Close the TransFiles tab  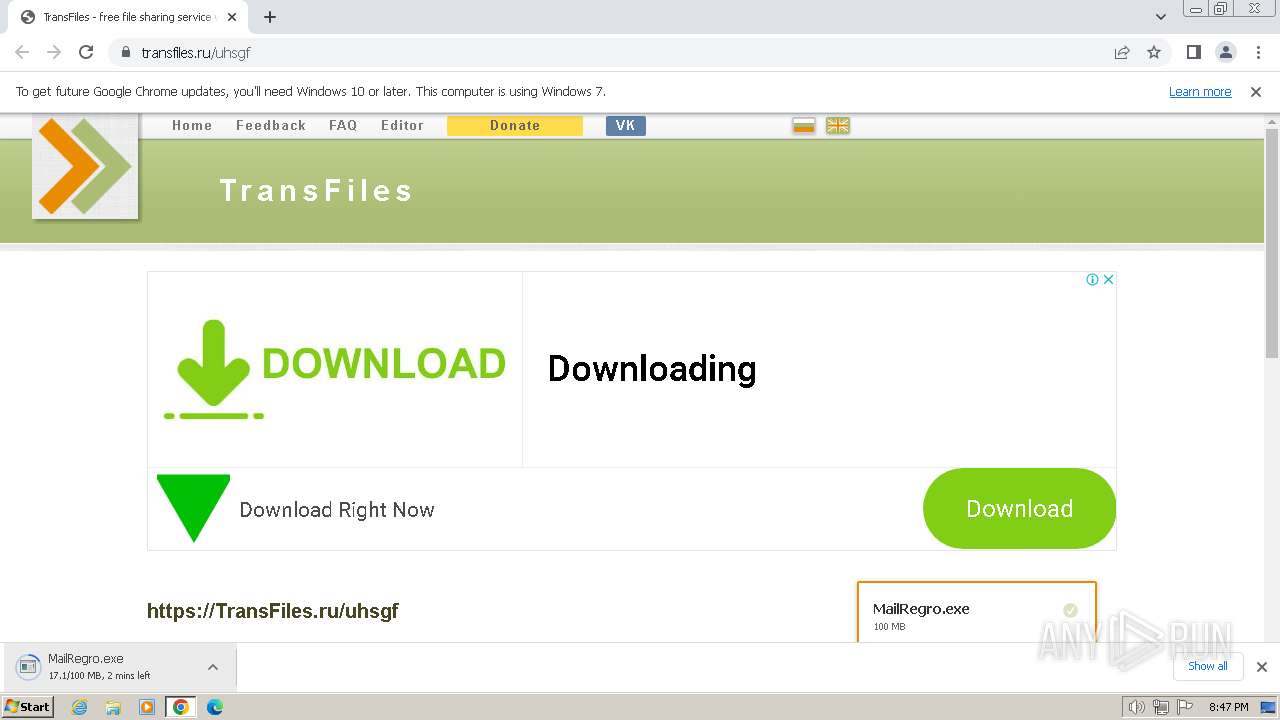tap(232, 17)
